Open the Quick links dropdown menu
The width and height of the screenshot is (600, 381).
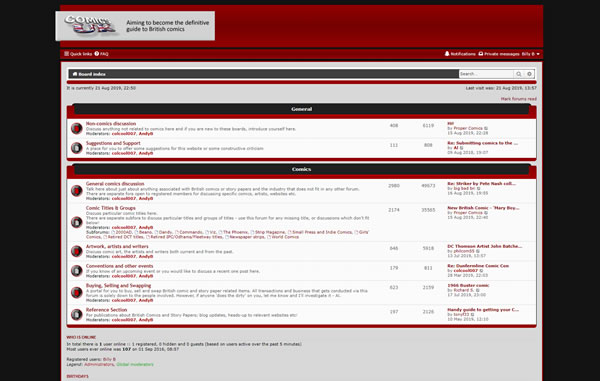click(x=78, y=54)
